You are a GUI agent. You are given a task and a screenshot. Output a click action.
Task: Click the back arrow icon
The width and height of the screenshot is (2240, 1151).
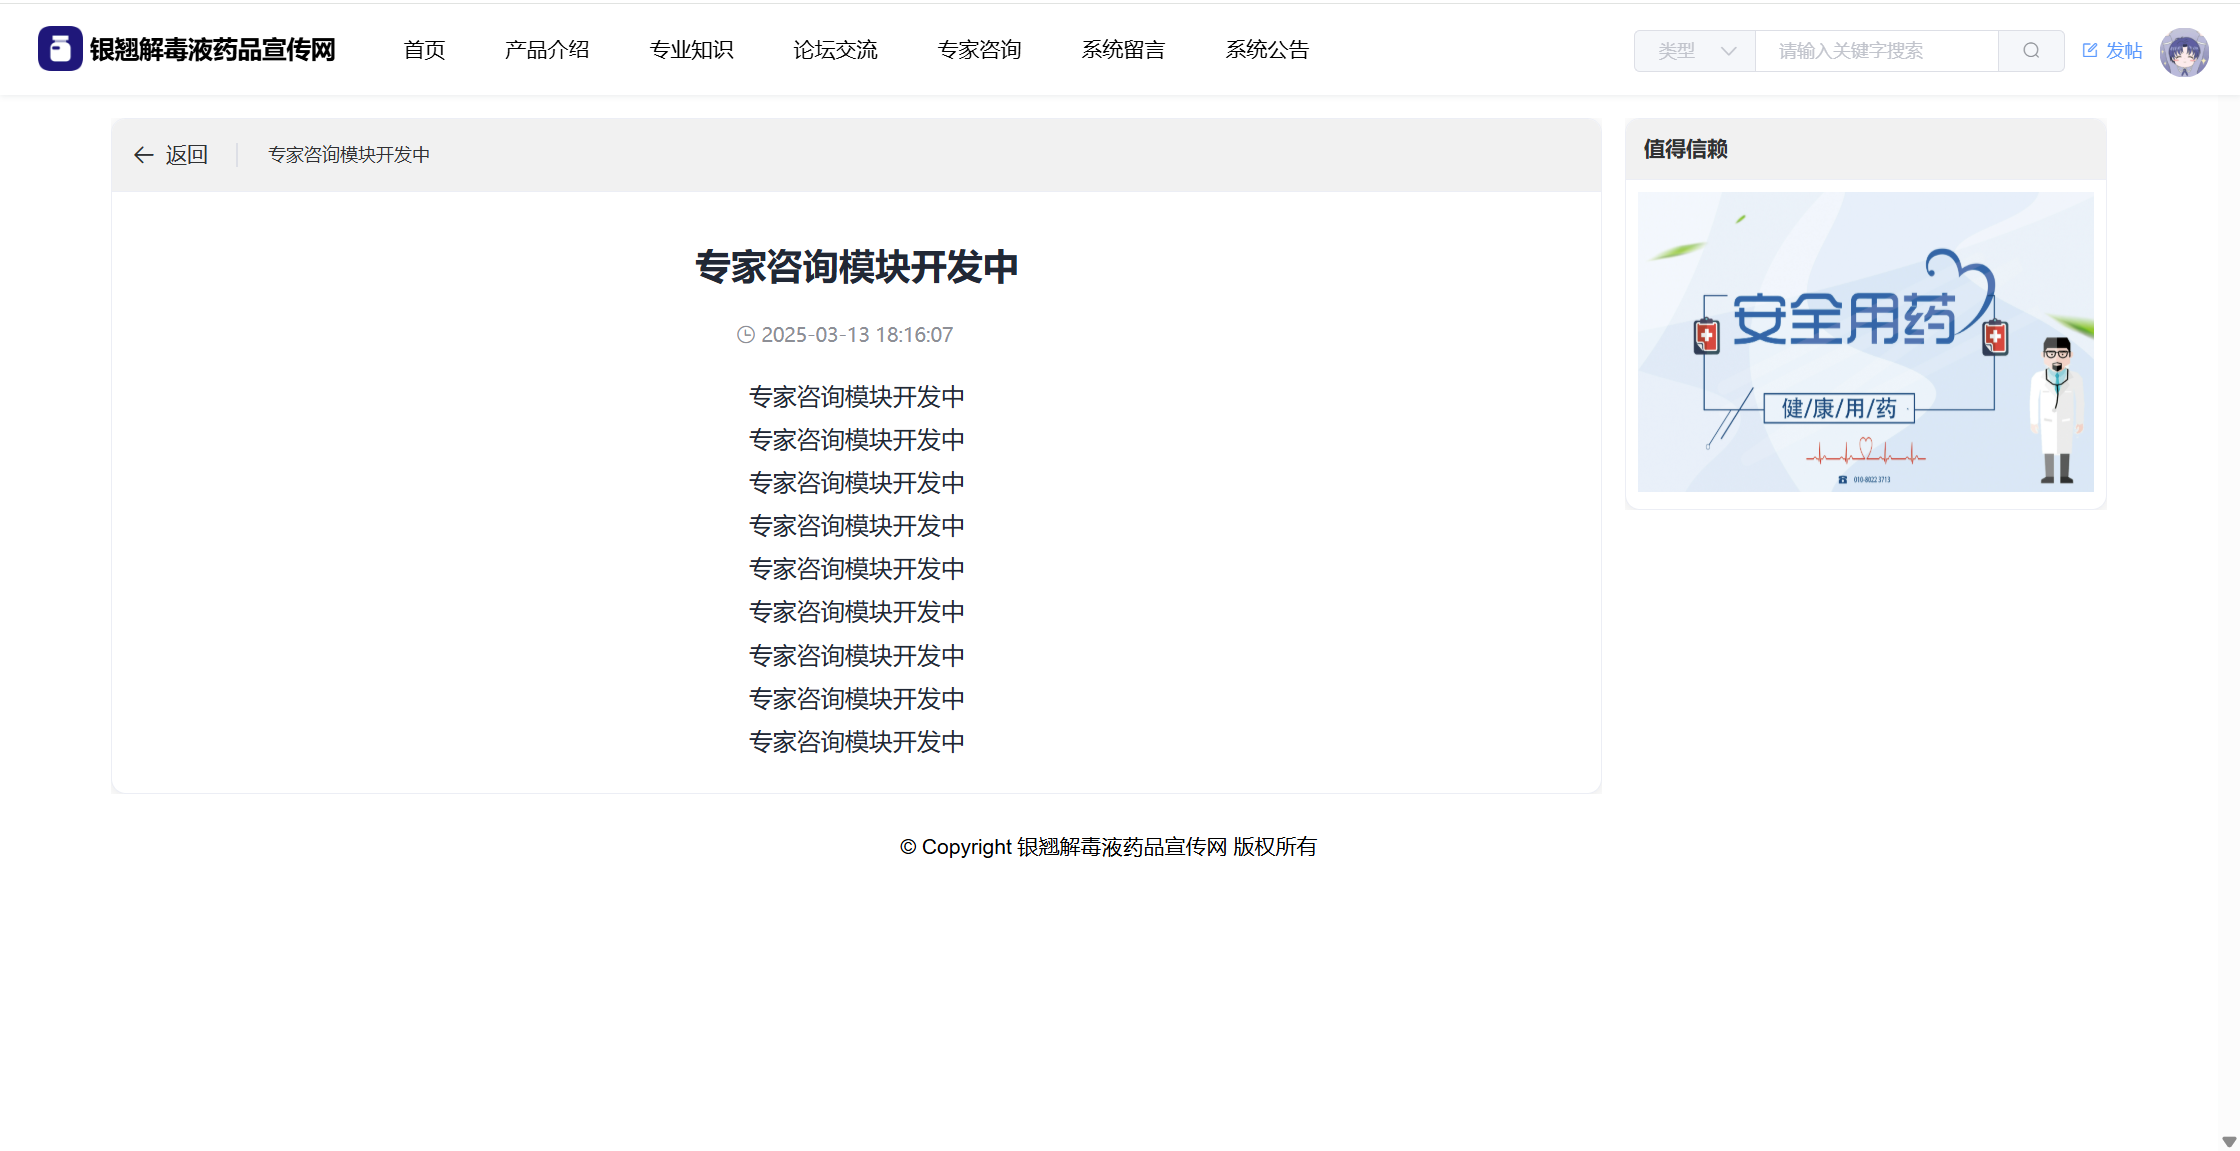pyautogui.click(x=144, y=155)
